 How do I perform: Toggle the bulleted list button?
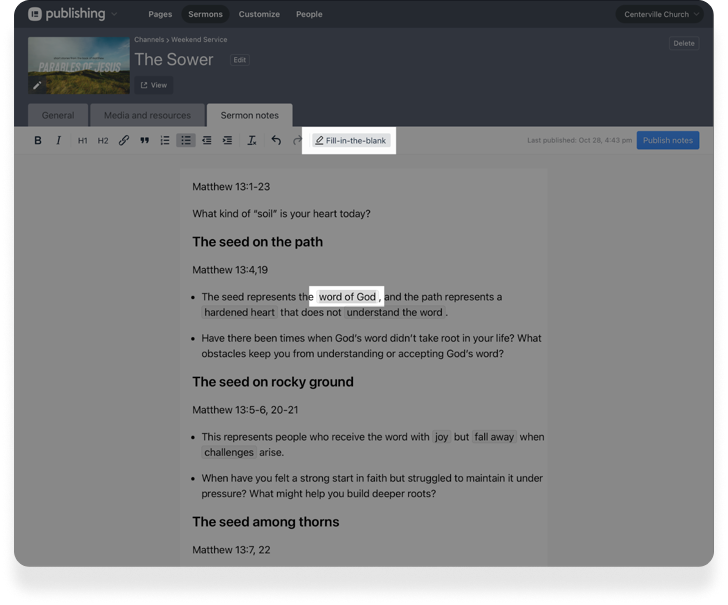coord(186,140)
